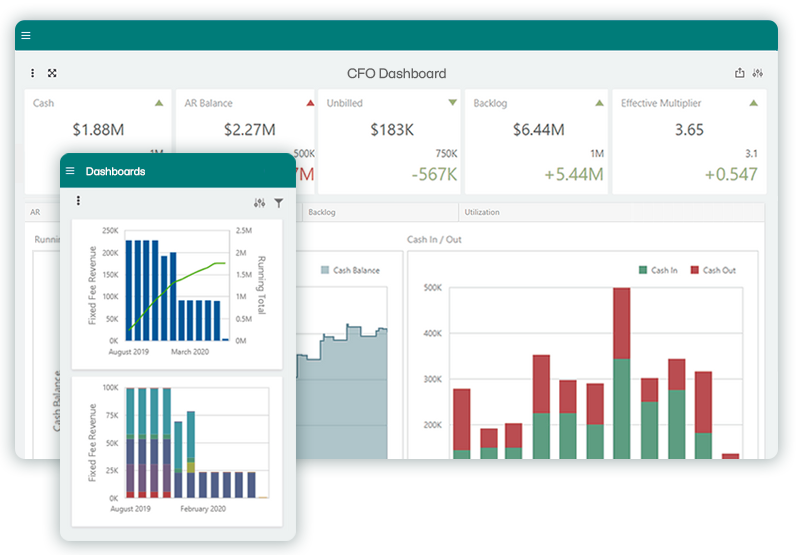Open parameters sliders icon in Dashboards panel
This screenshot has width=800, height=555.
pyautogui.click(x=260, y=203)
